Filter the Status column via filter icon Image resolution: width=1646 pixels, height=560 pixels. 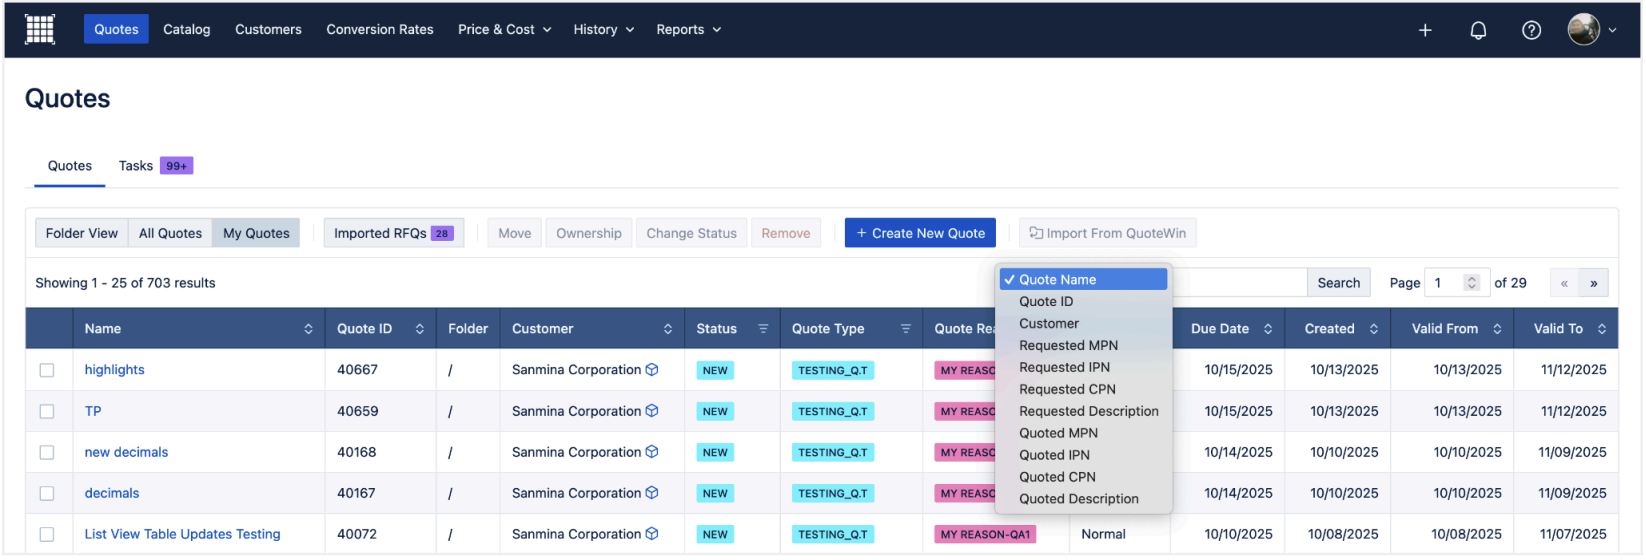(x=763, y=329)
